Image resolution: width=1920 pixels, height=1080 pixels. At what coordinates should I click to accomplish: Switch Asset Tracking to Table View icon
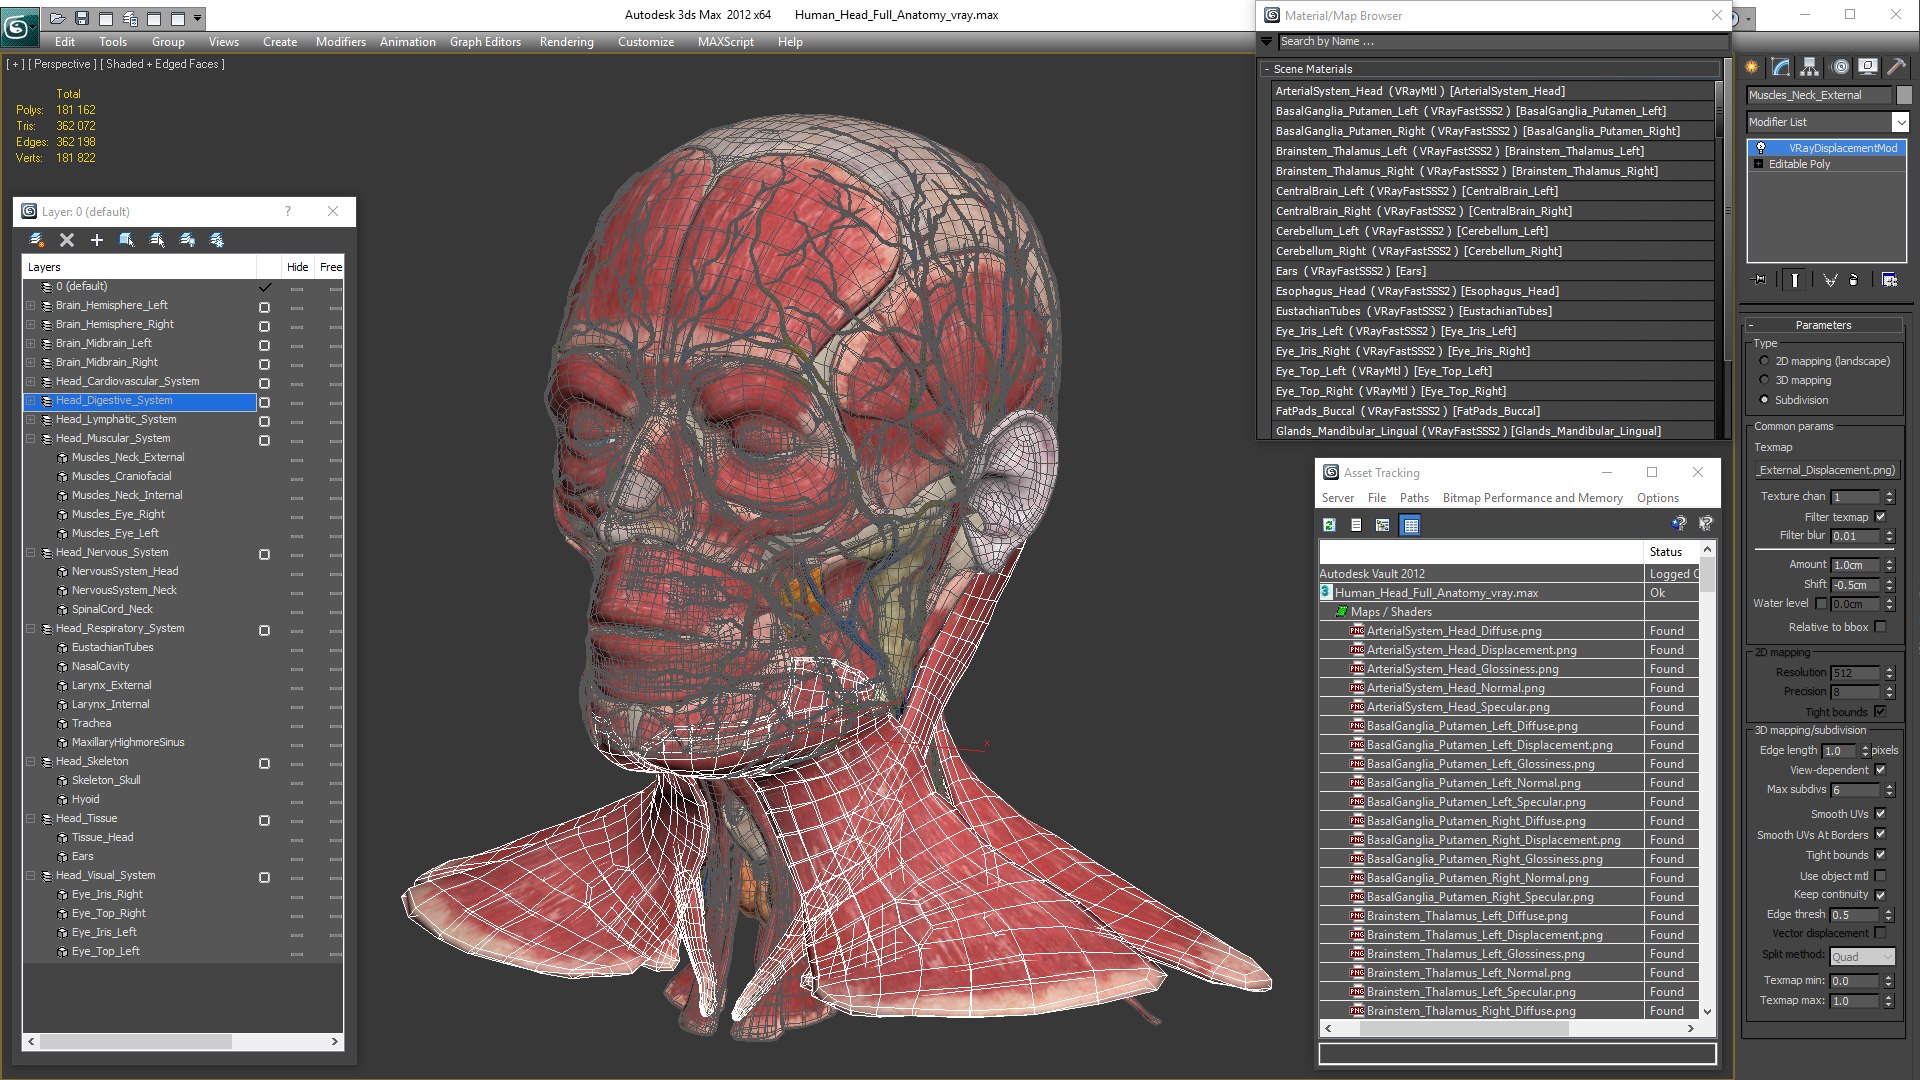coord(1410,525)
